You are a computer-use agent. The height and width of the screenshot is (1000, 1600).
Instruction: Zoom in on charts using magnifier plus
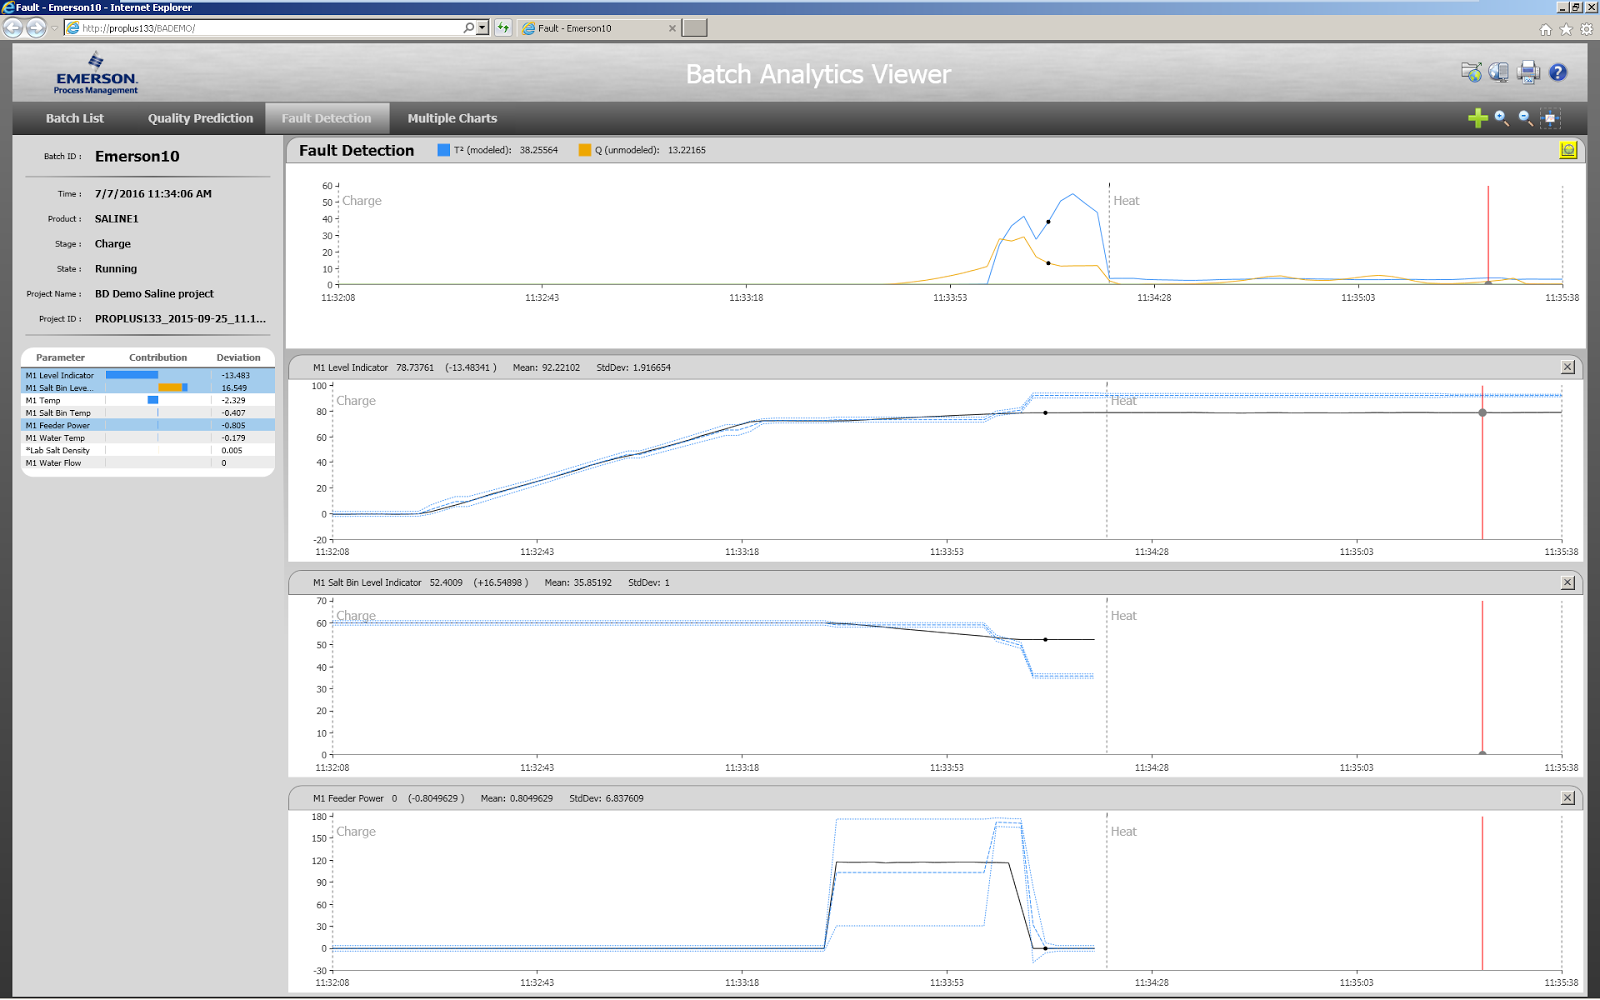coord(1501,118)
